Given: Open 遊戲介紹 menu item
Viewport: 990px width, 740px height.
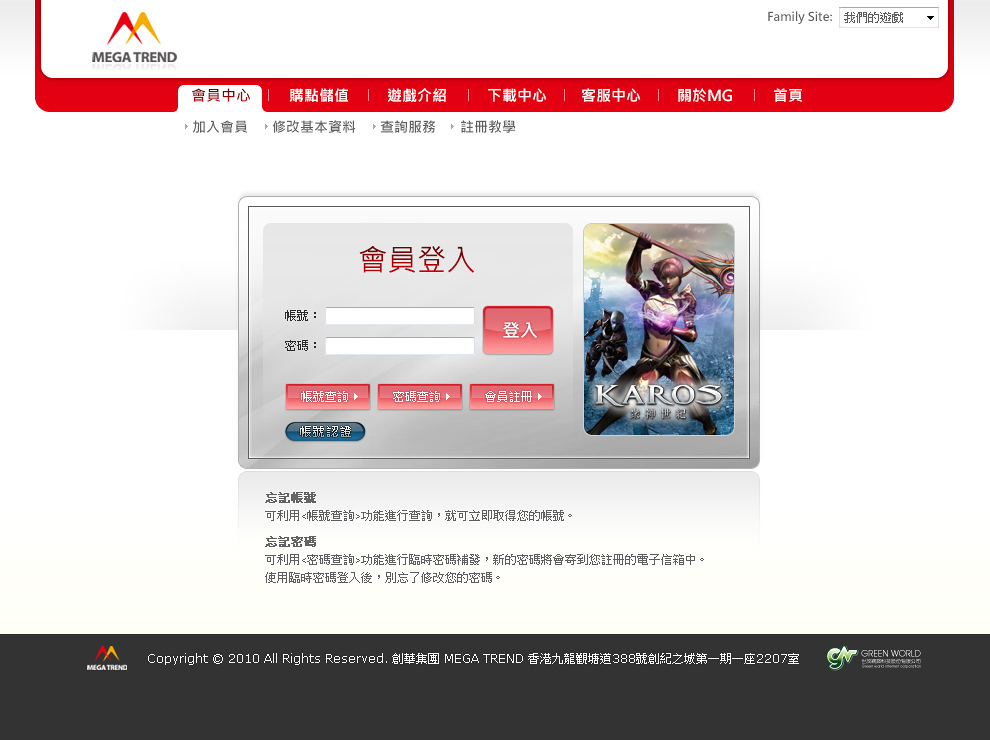Looking at the screenshot, I should point(417,95).
